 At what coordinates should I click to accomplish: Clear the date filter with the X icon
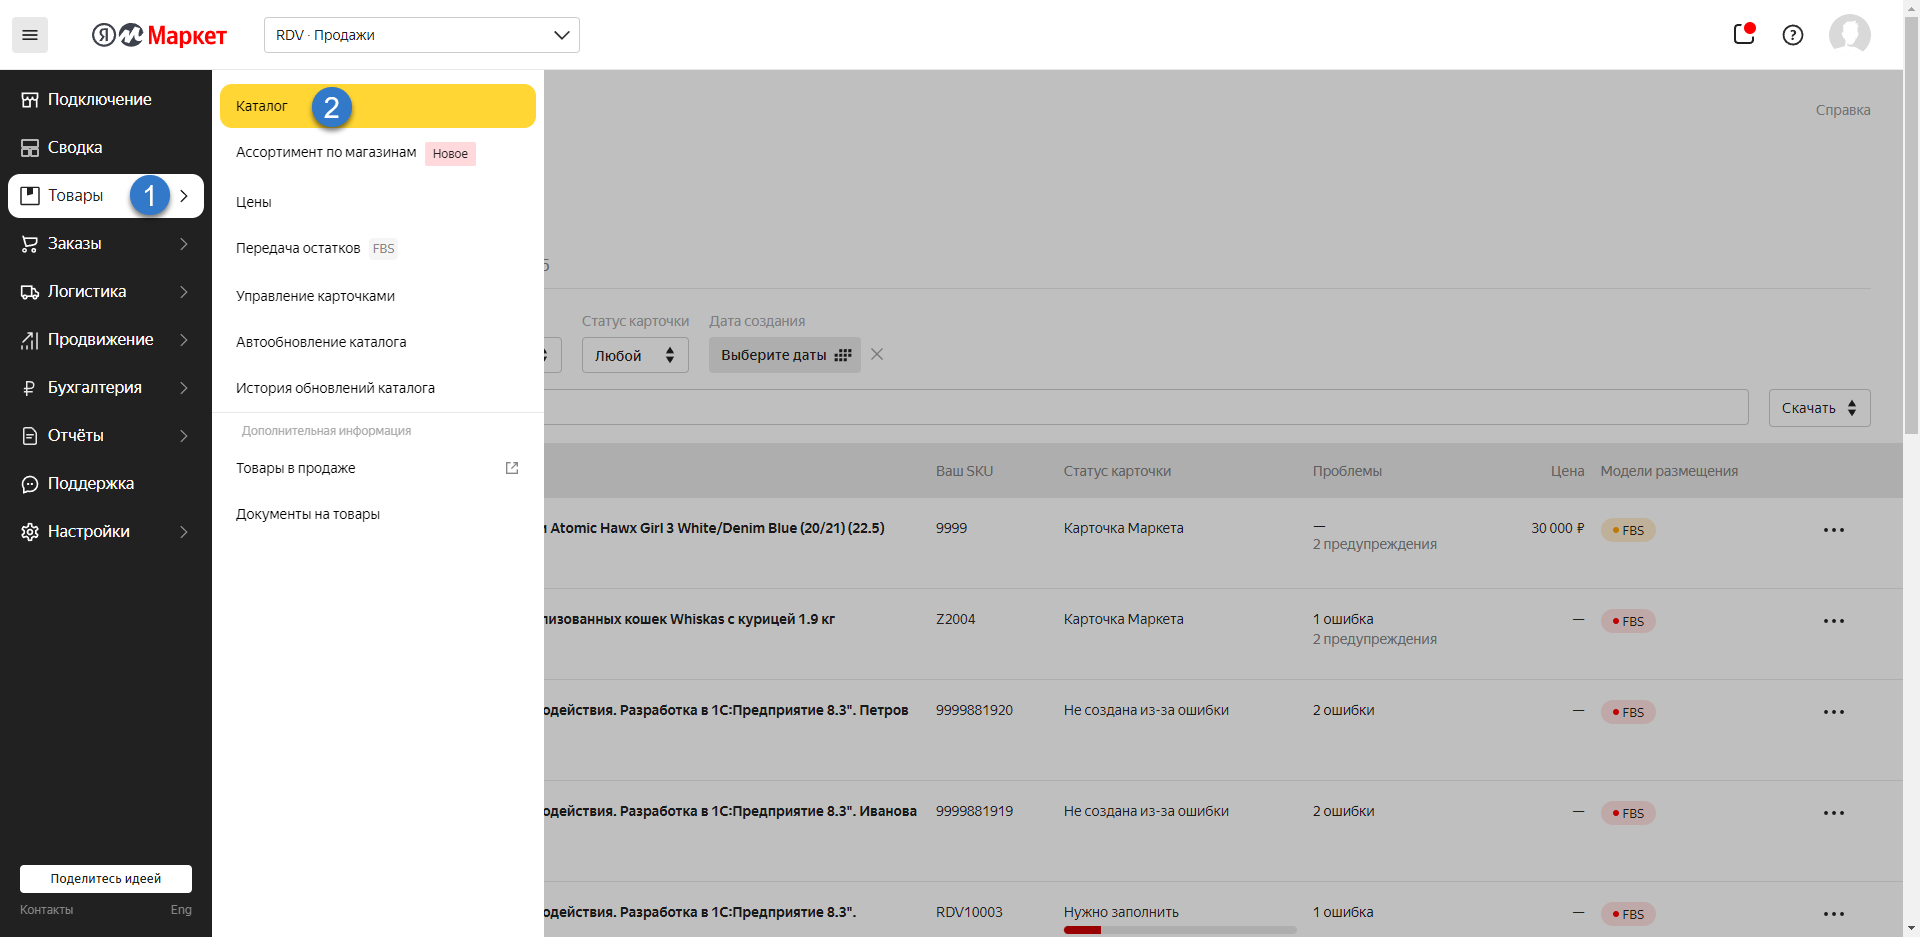877,354
